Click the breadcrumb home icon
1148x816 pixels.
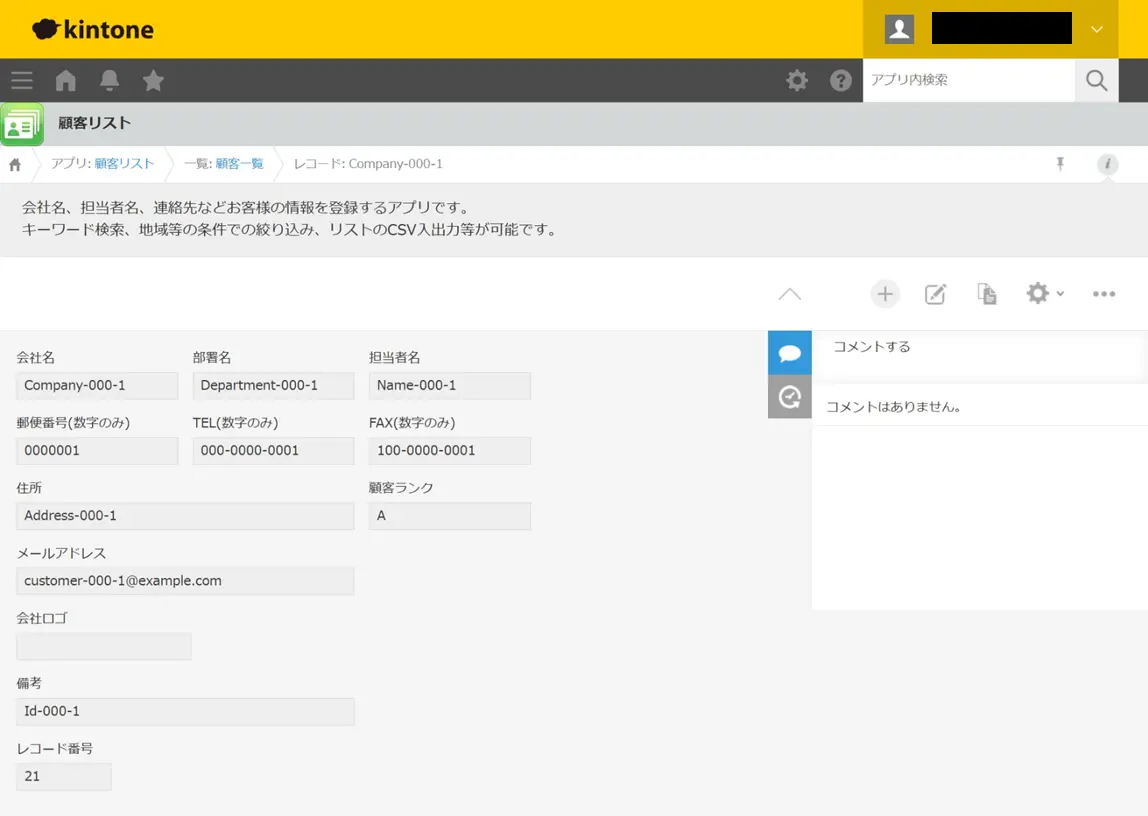tap(15, 165)
